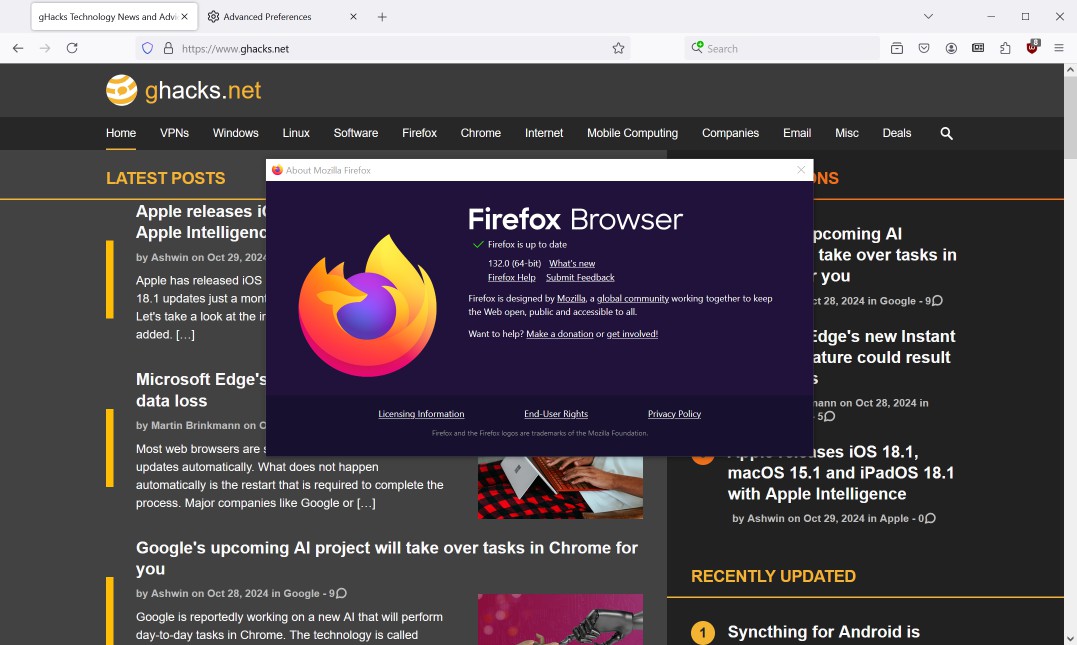Click the reader/sidebar toolbar icon next to account
Screen dimensions: 1077x645
[978, 48]
